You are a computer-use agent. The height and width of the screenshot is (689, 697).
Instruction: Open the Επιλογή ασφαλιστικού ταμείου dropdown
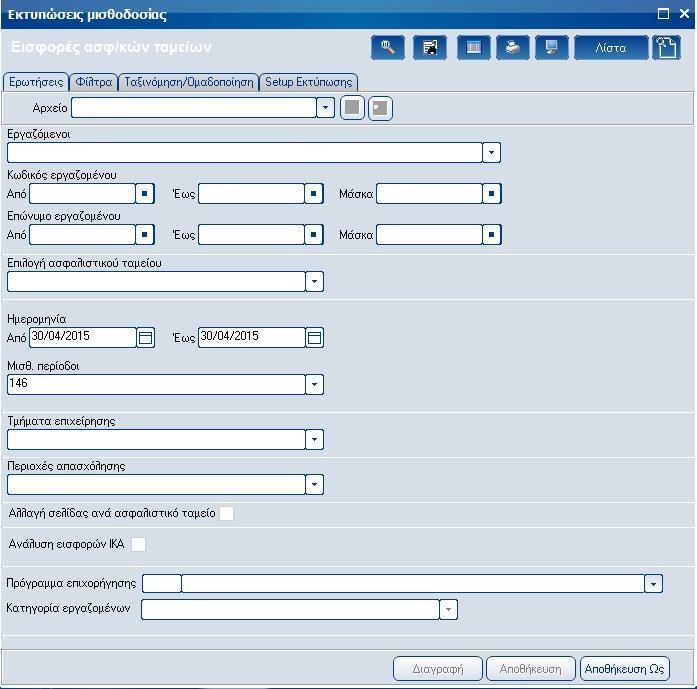click(x=314, y=281)
